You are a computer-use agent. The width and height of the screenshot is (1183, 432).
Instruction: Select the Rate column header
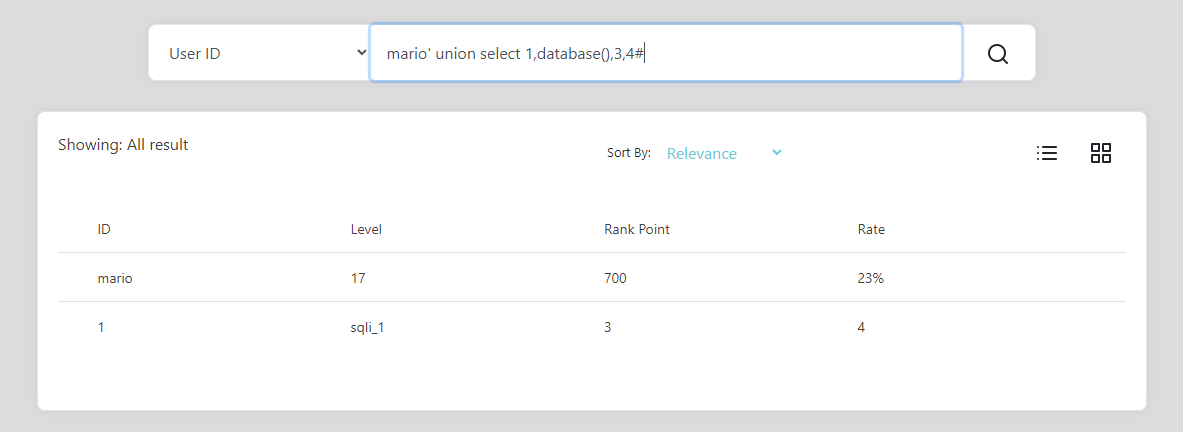click(871, 229)
